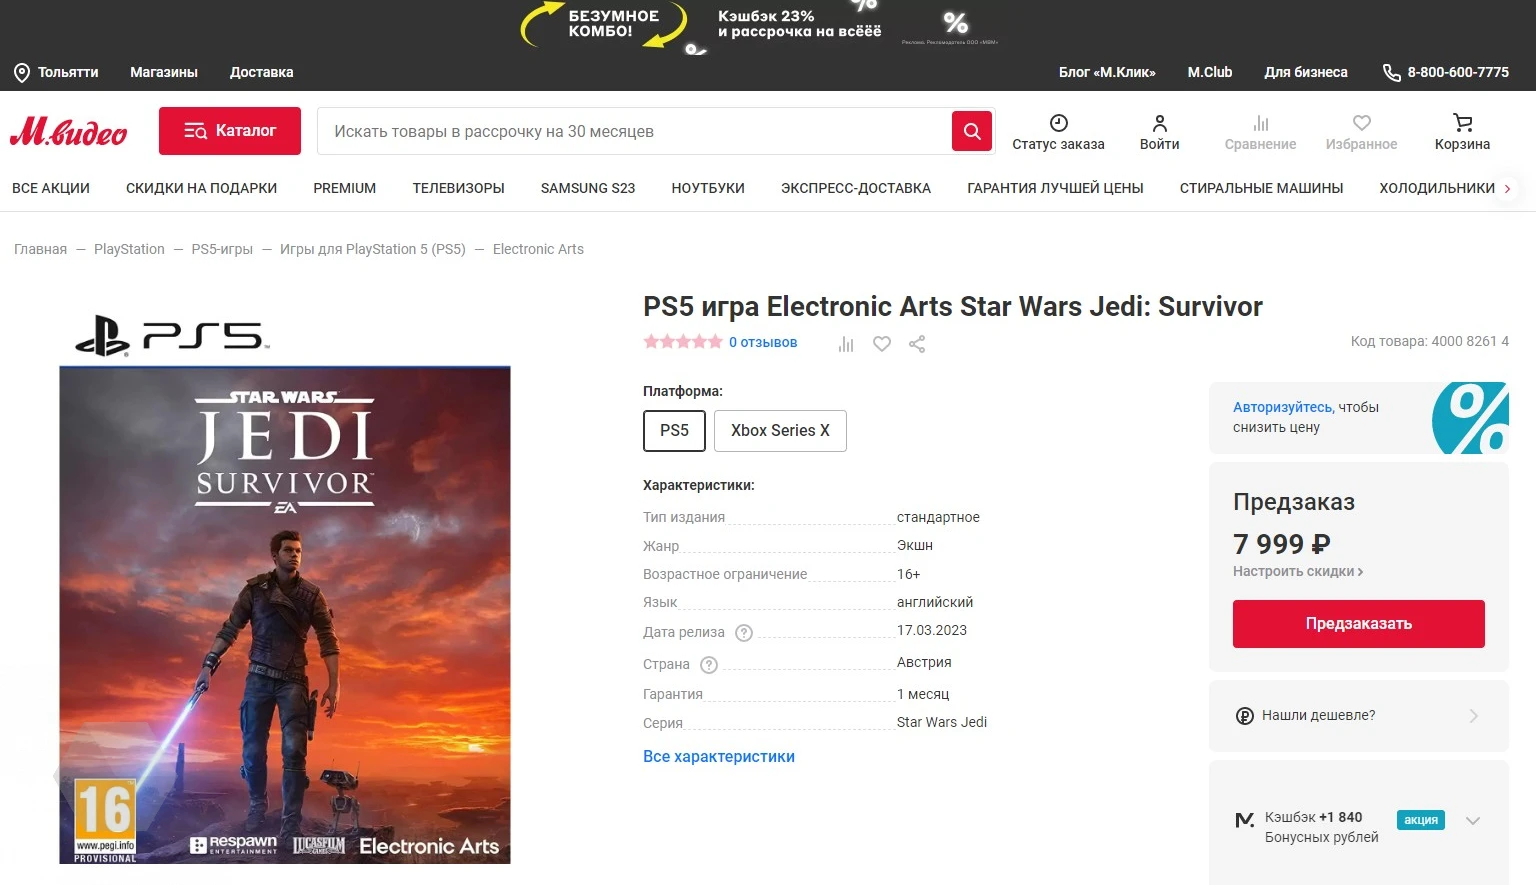
Task: Click the search input field
Action: 634,131
